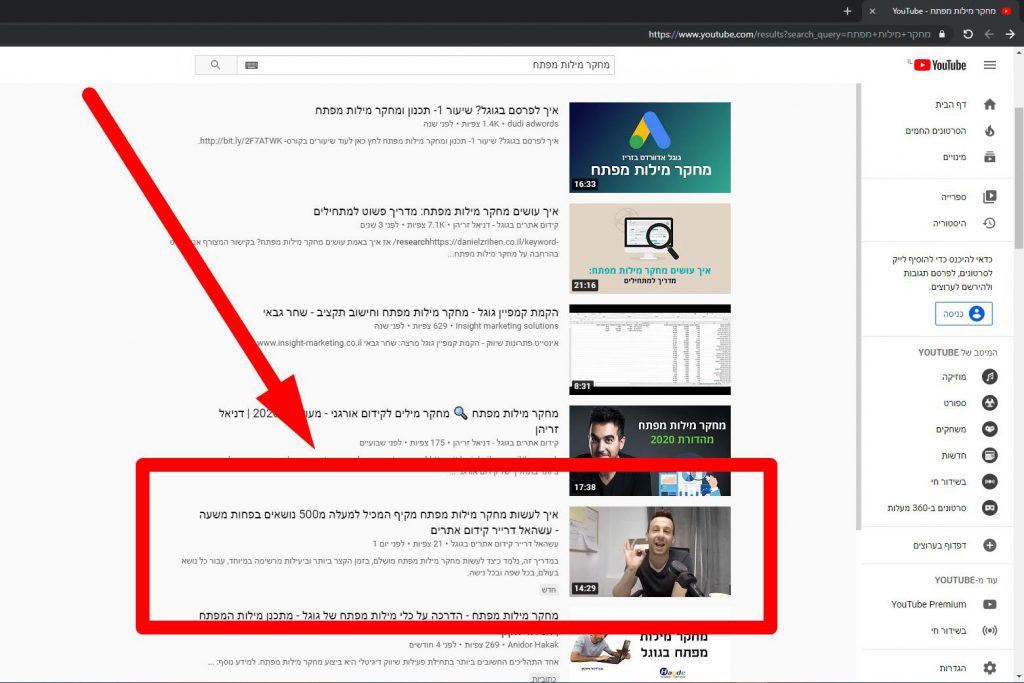Open the on-screen keyboard icon in search box
This screenshot has width=1024, height=683.
[251, 65]
